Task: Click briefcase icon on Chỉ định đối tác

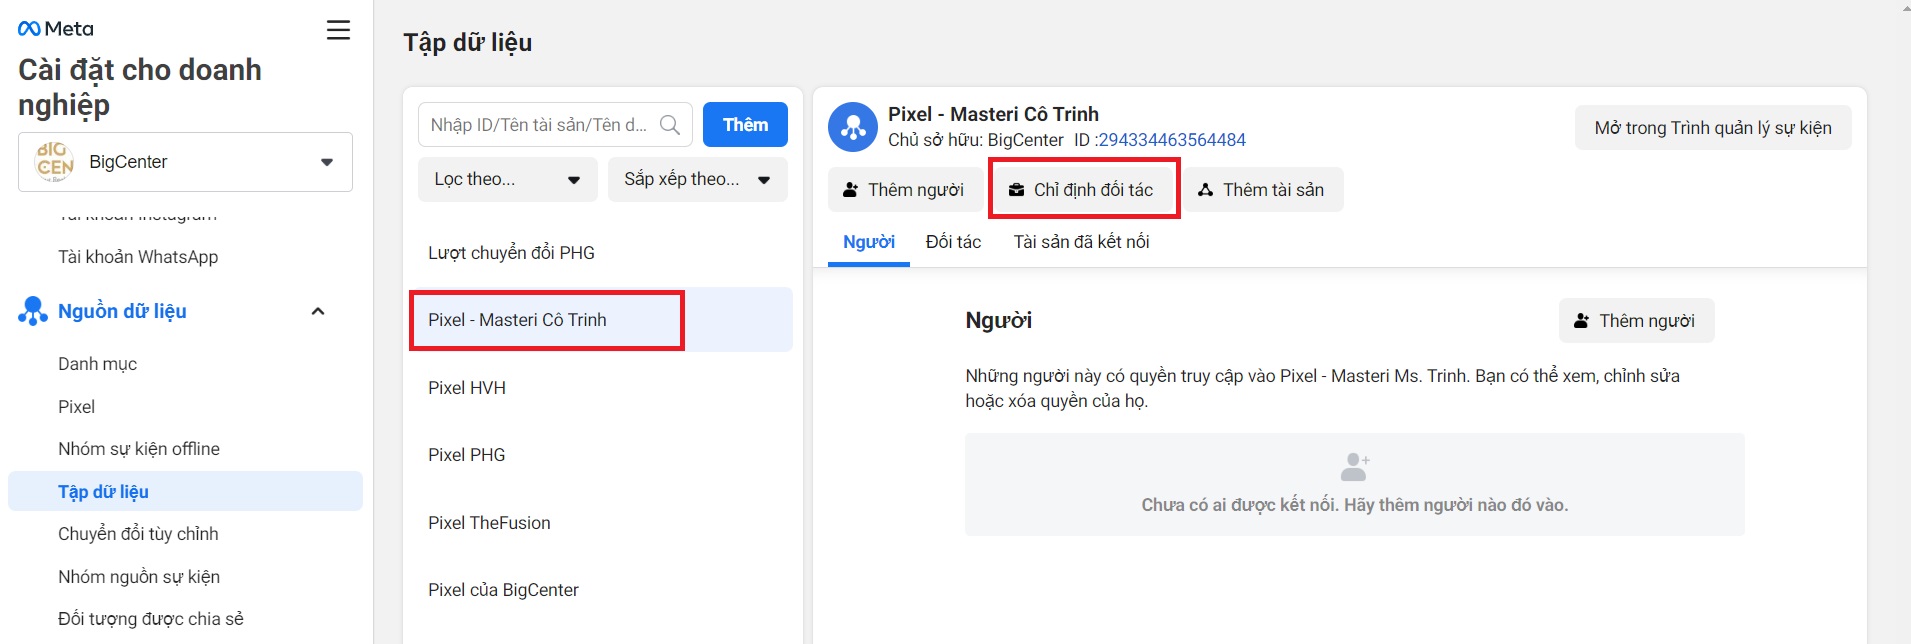Action: click(1016, 190)
